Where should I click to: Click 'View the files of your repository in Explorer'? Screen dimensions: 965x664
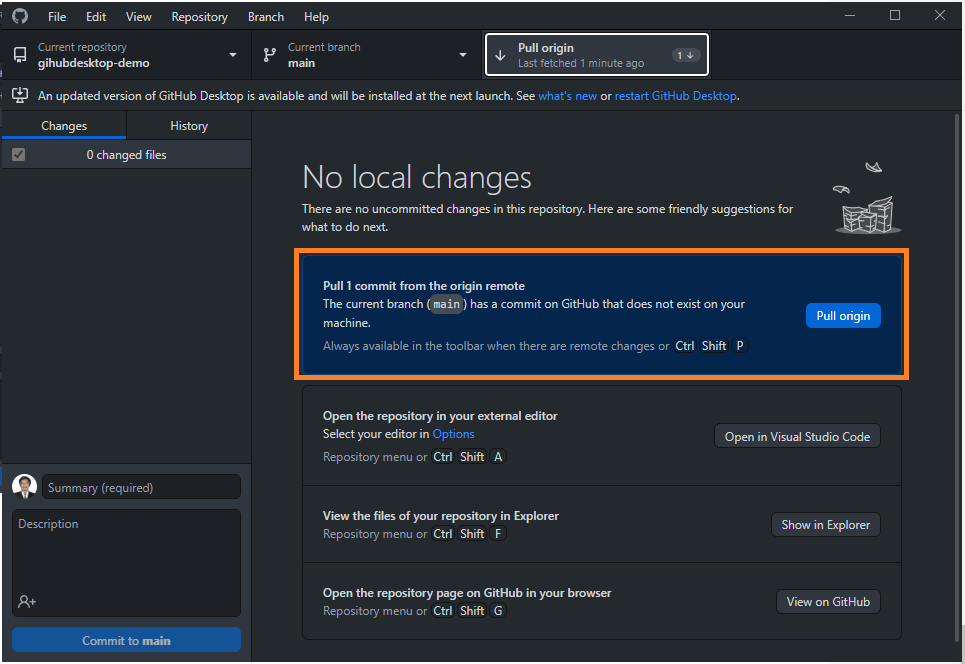click(441, 516)
